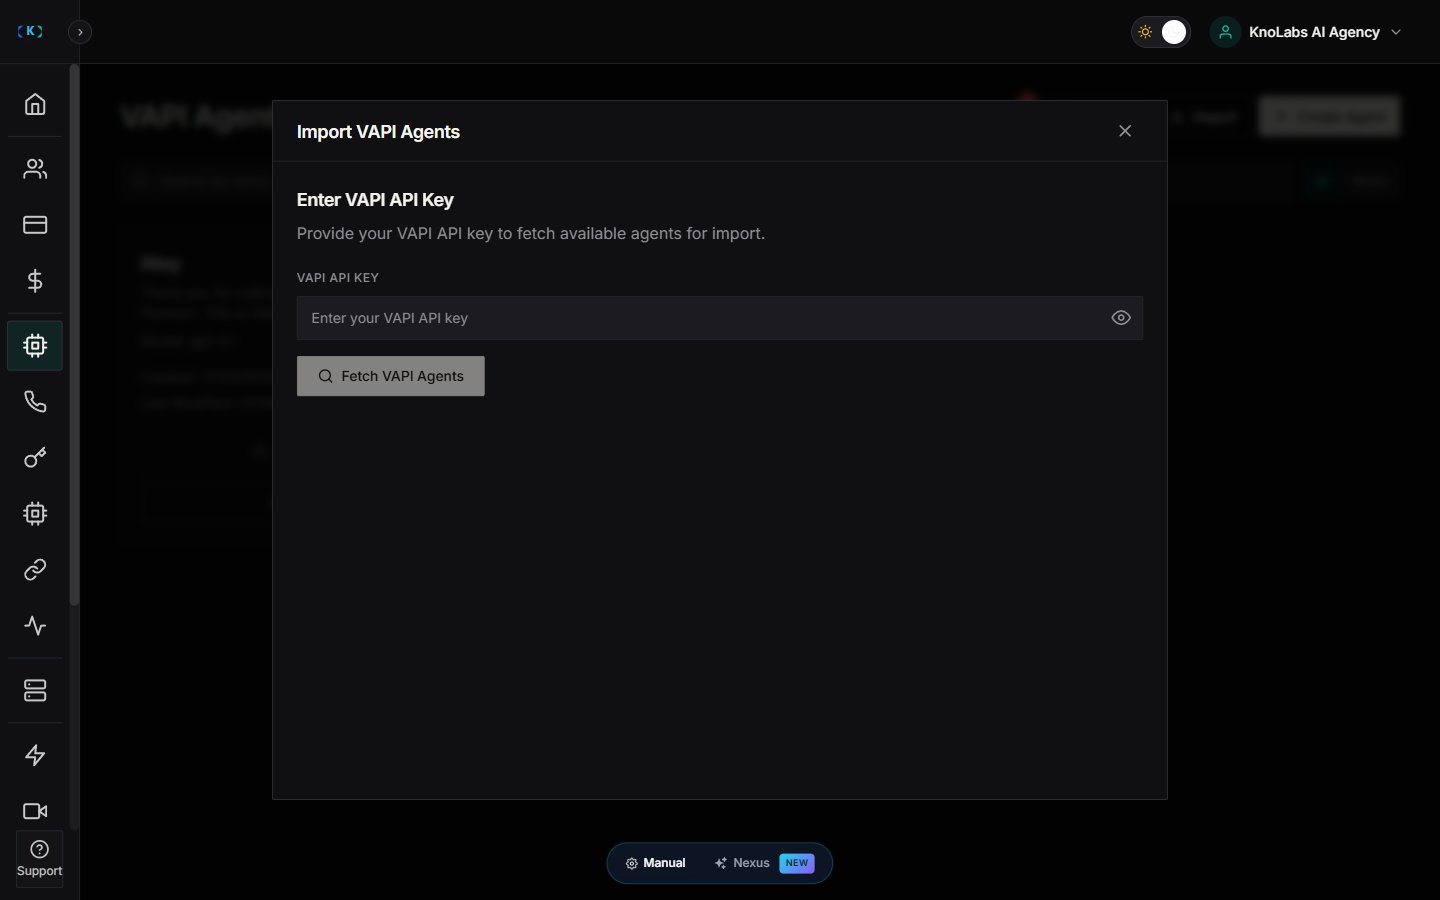Show the API key with eye icon

tap(1121, 318)
